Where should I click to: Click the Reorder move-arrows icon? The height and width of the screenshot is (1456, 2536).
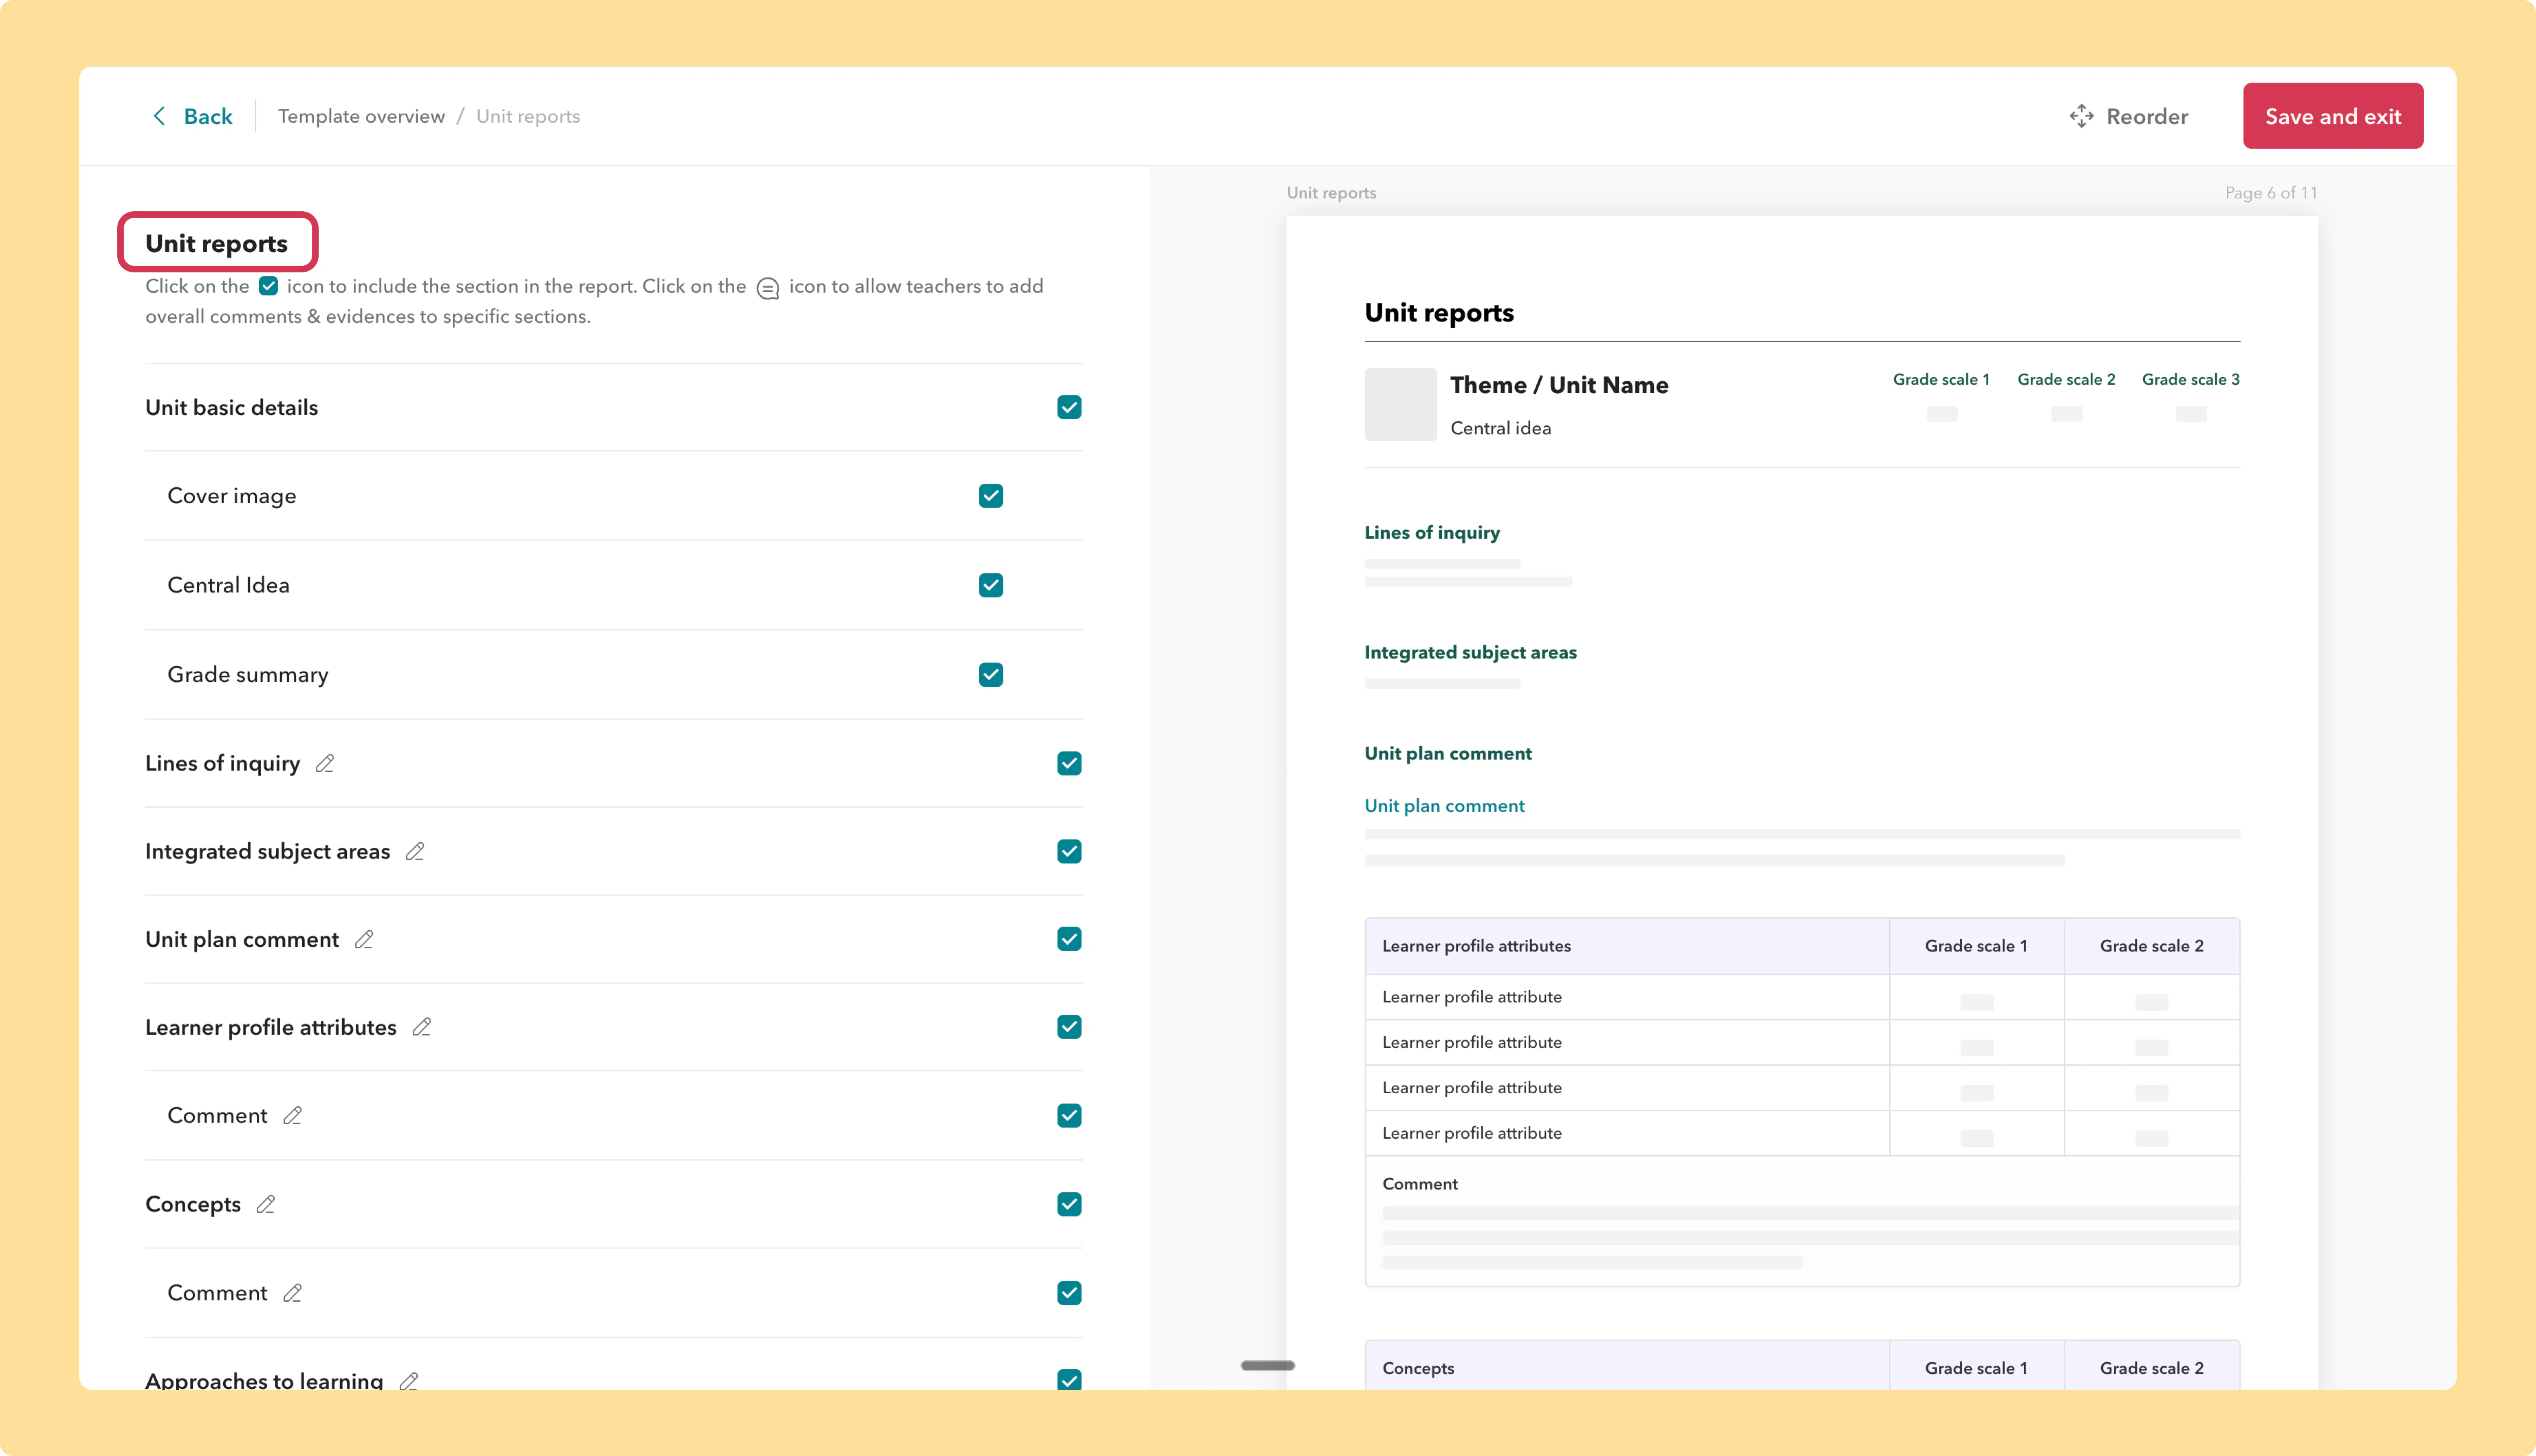point(2081,116)
